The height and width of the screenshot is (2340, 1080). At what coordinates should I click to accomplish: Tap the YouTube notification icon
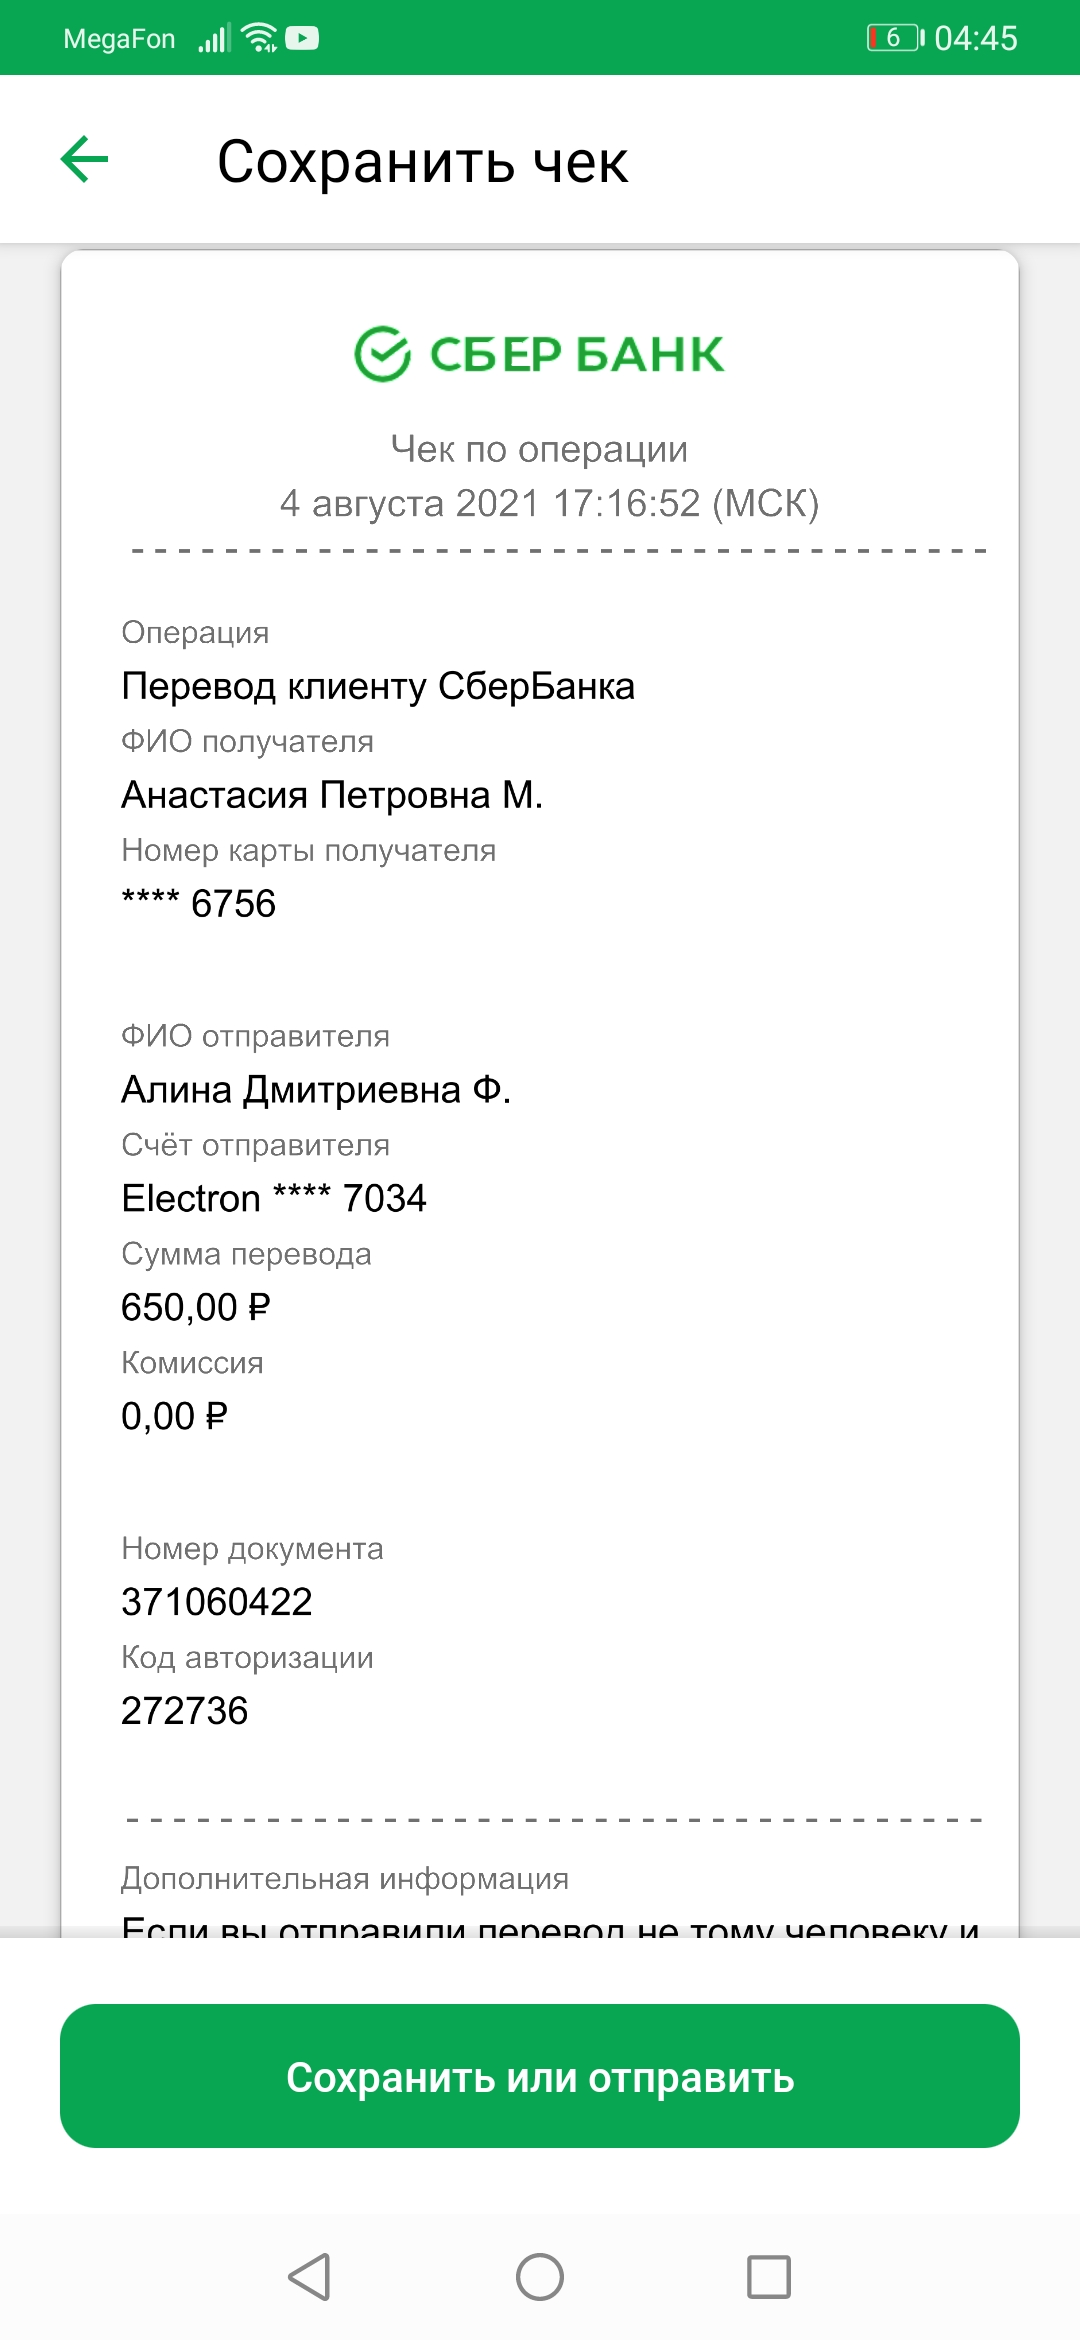(x=302, y=38)
